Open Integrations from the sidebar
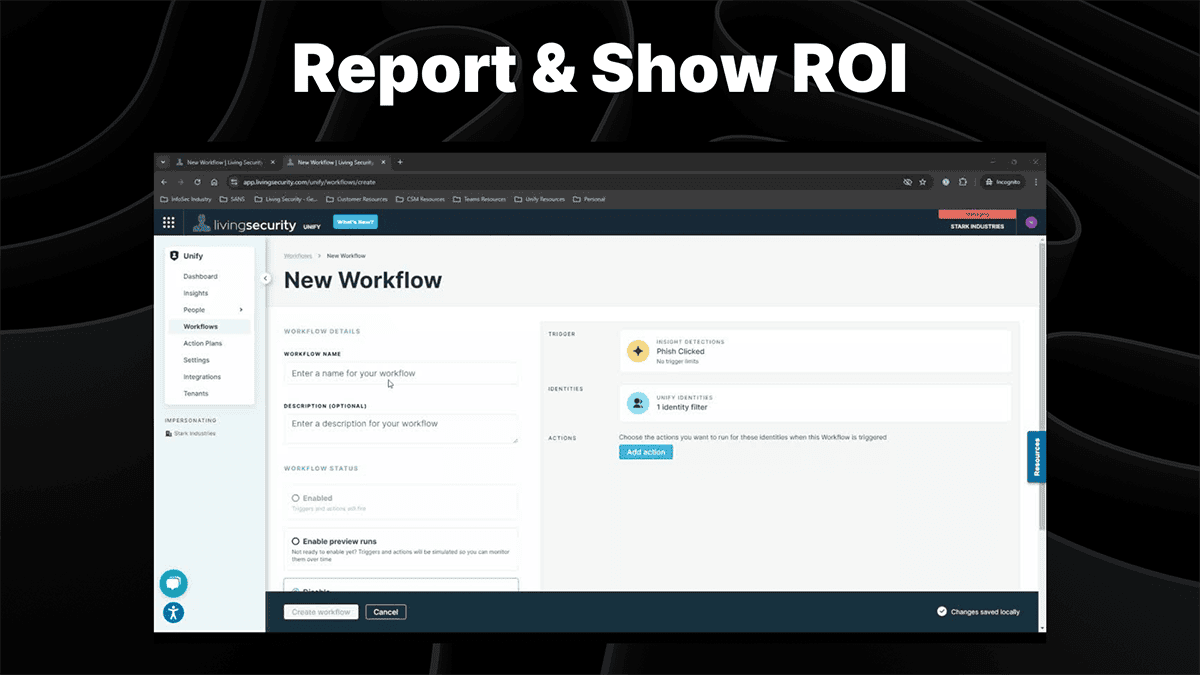Screen dimensions: 1200x675 (202, 377)
